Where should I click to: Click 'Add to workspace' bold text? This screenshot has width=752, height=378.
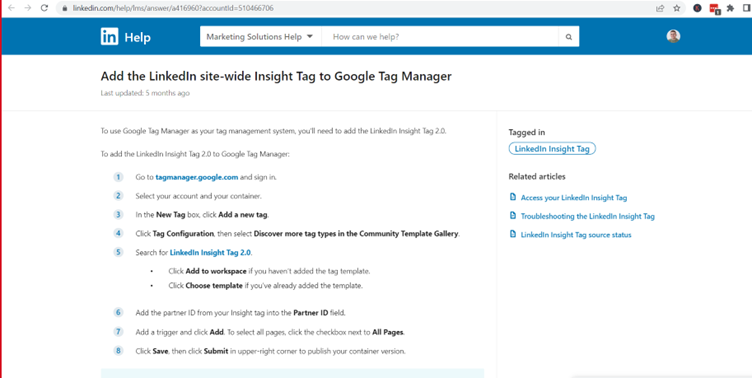click(x=216, y=271)
